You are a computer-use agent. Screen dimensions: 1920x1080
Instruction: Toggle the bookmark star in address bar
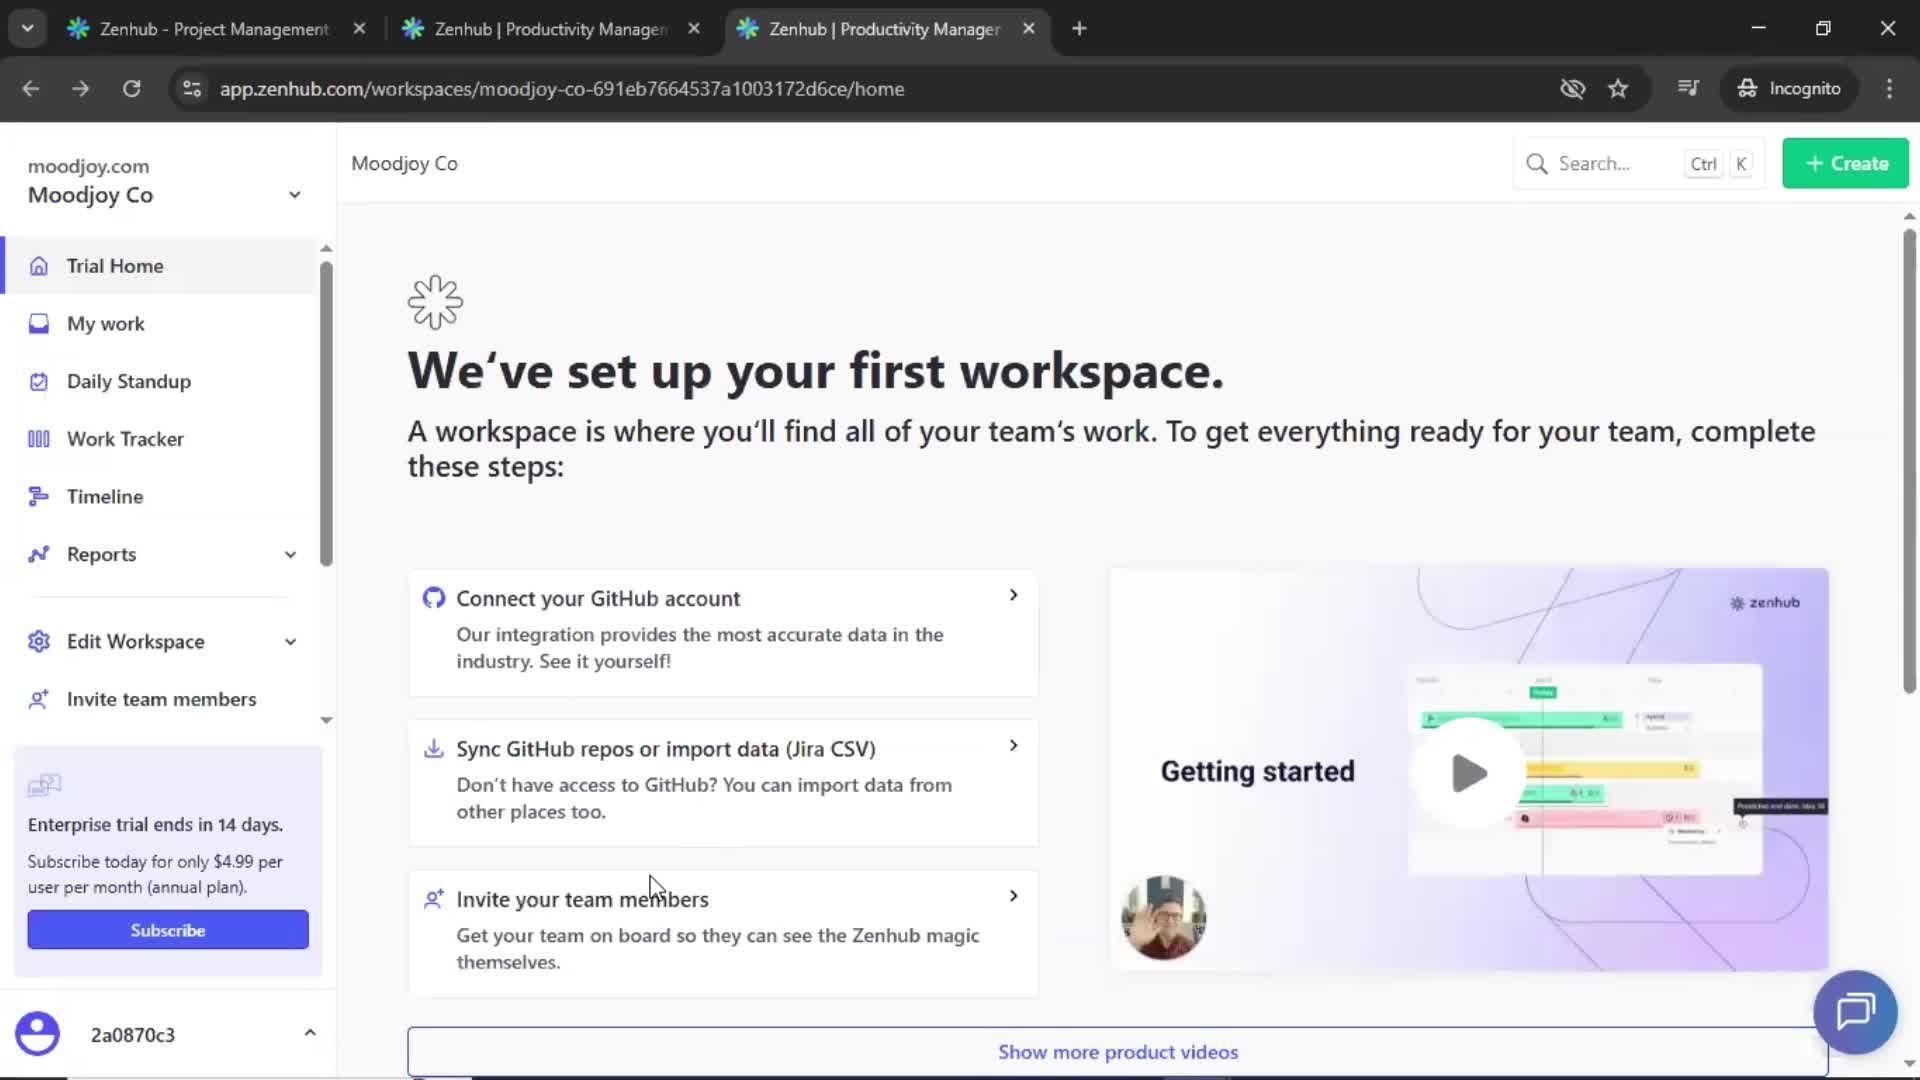tap(1618, 88)
